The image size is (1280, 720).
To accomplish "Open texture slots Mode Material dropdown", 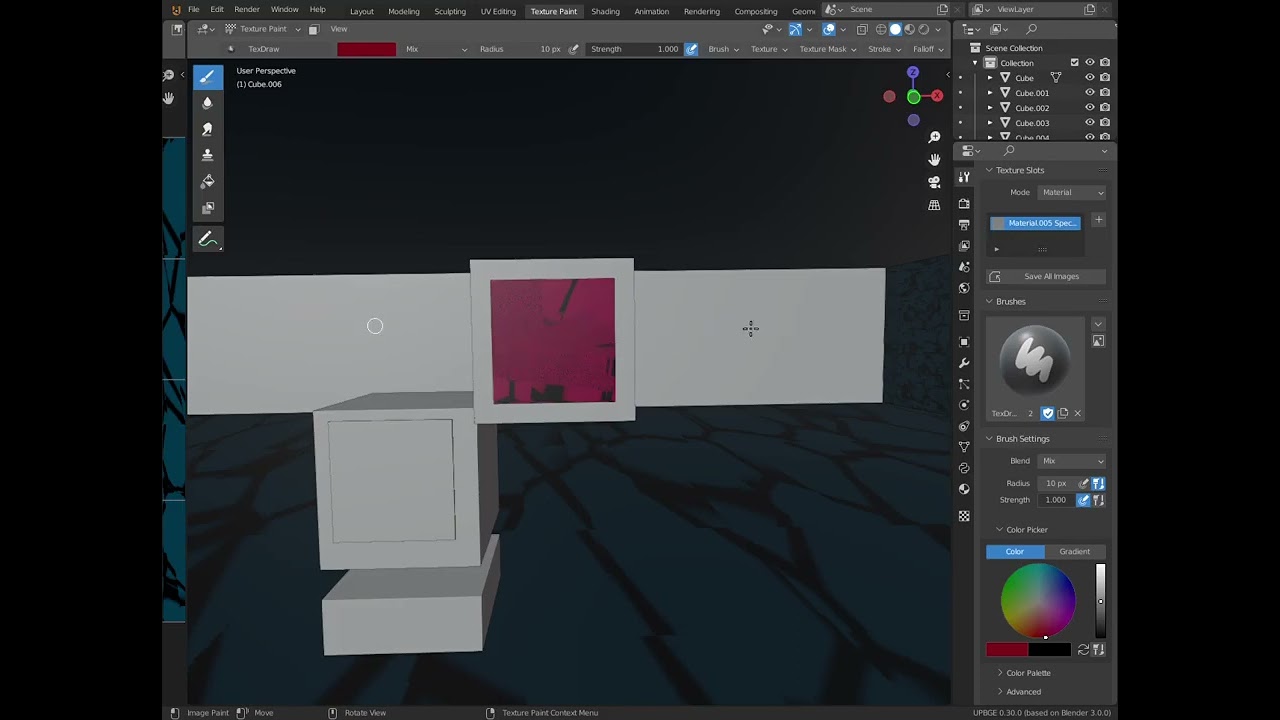I will (1072, 192).
